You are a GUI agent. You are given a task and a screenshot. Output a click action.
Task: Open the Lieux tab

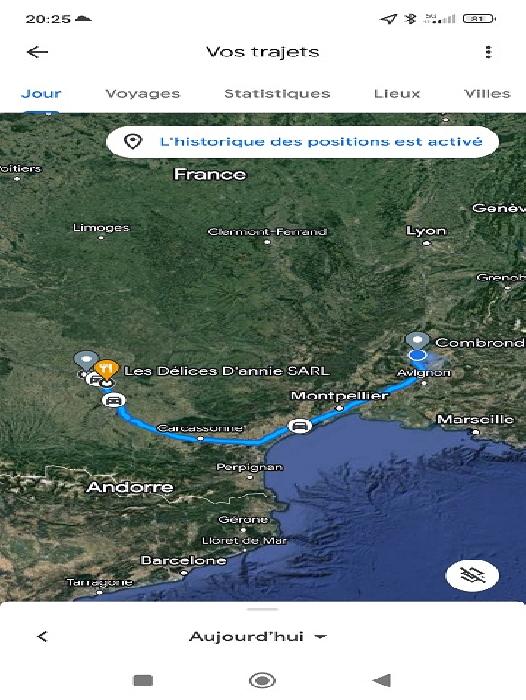[x=397, y=93]
